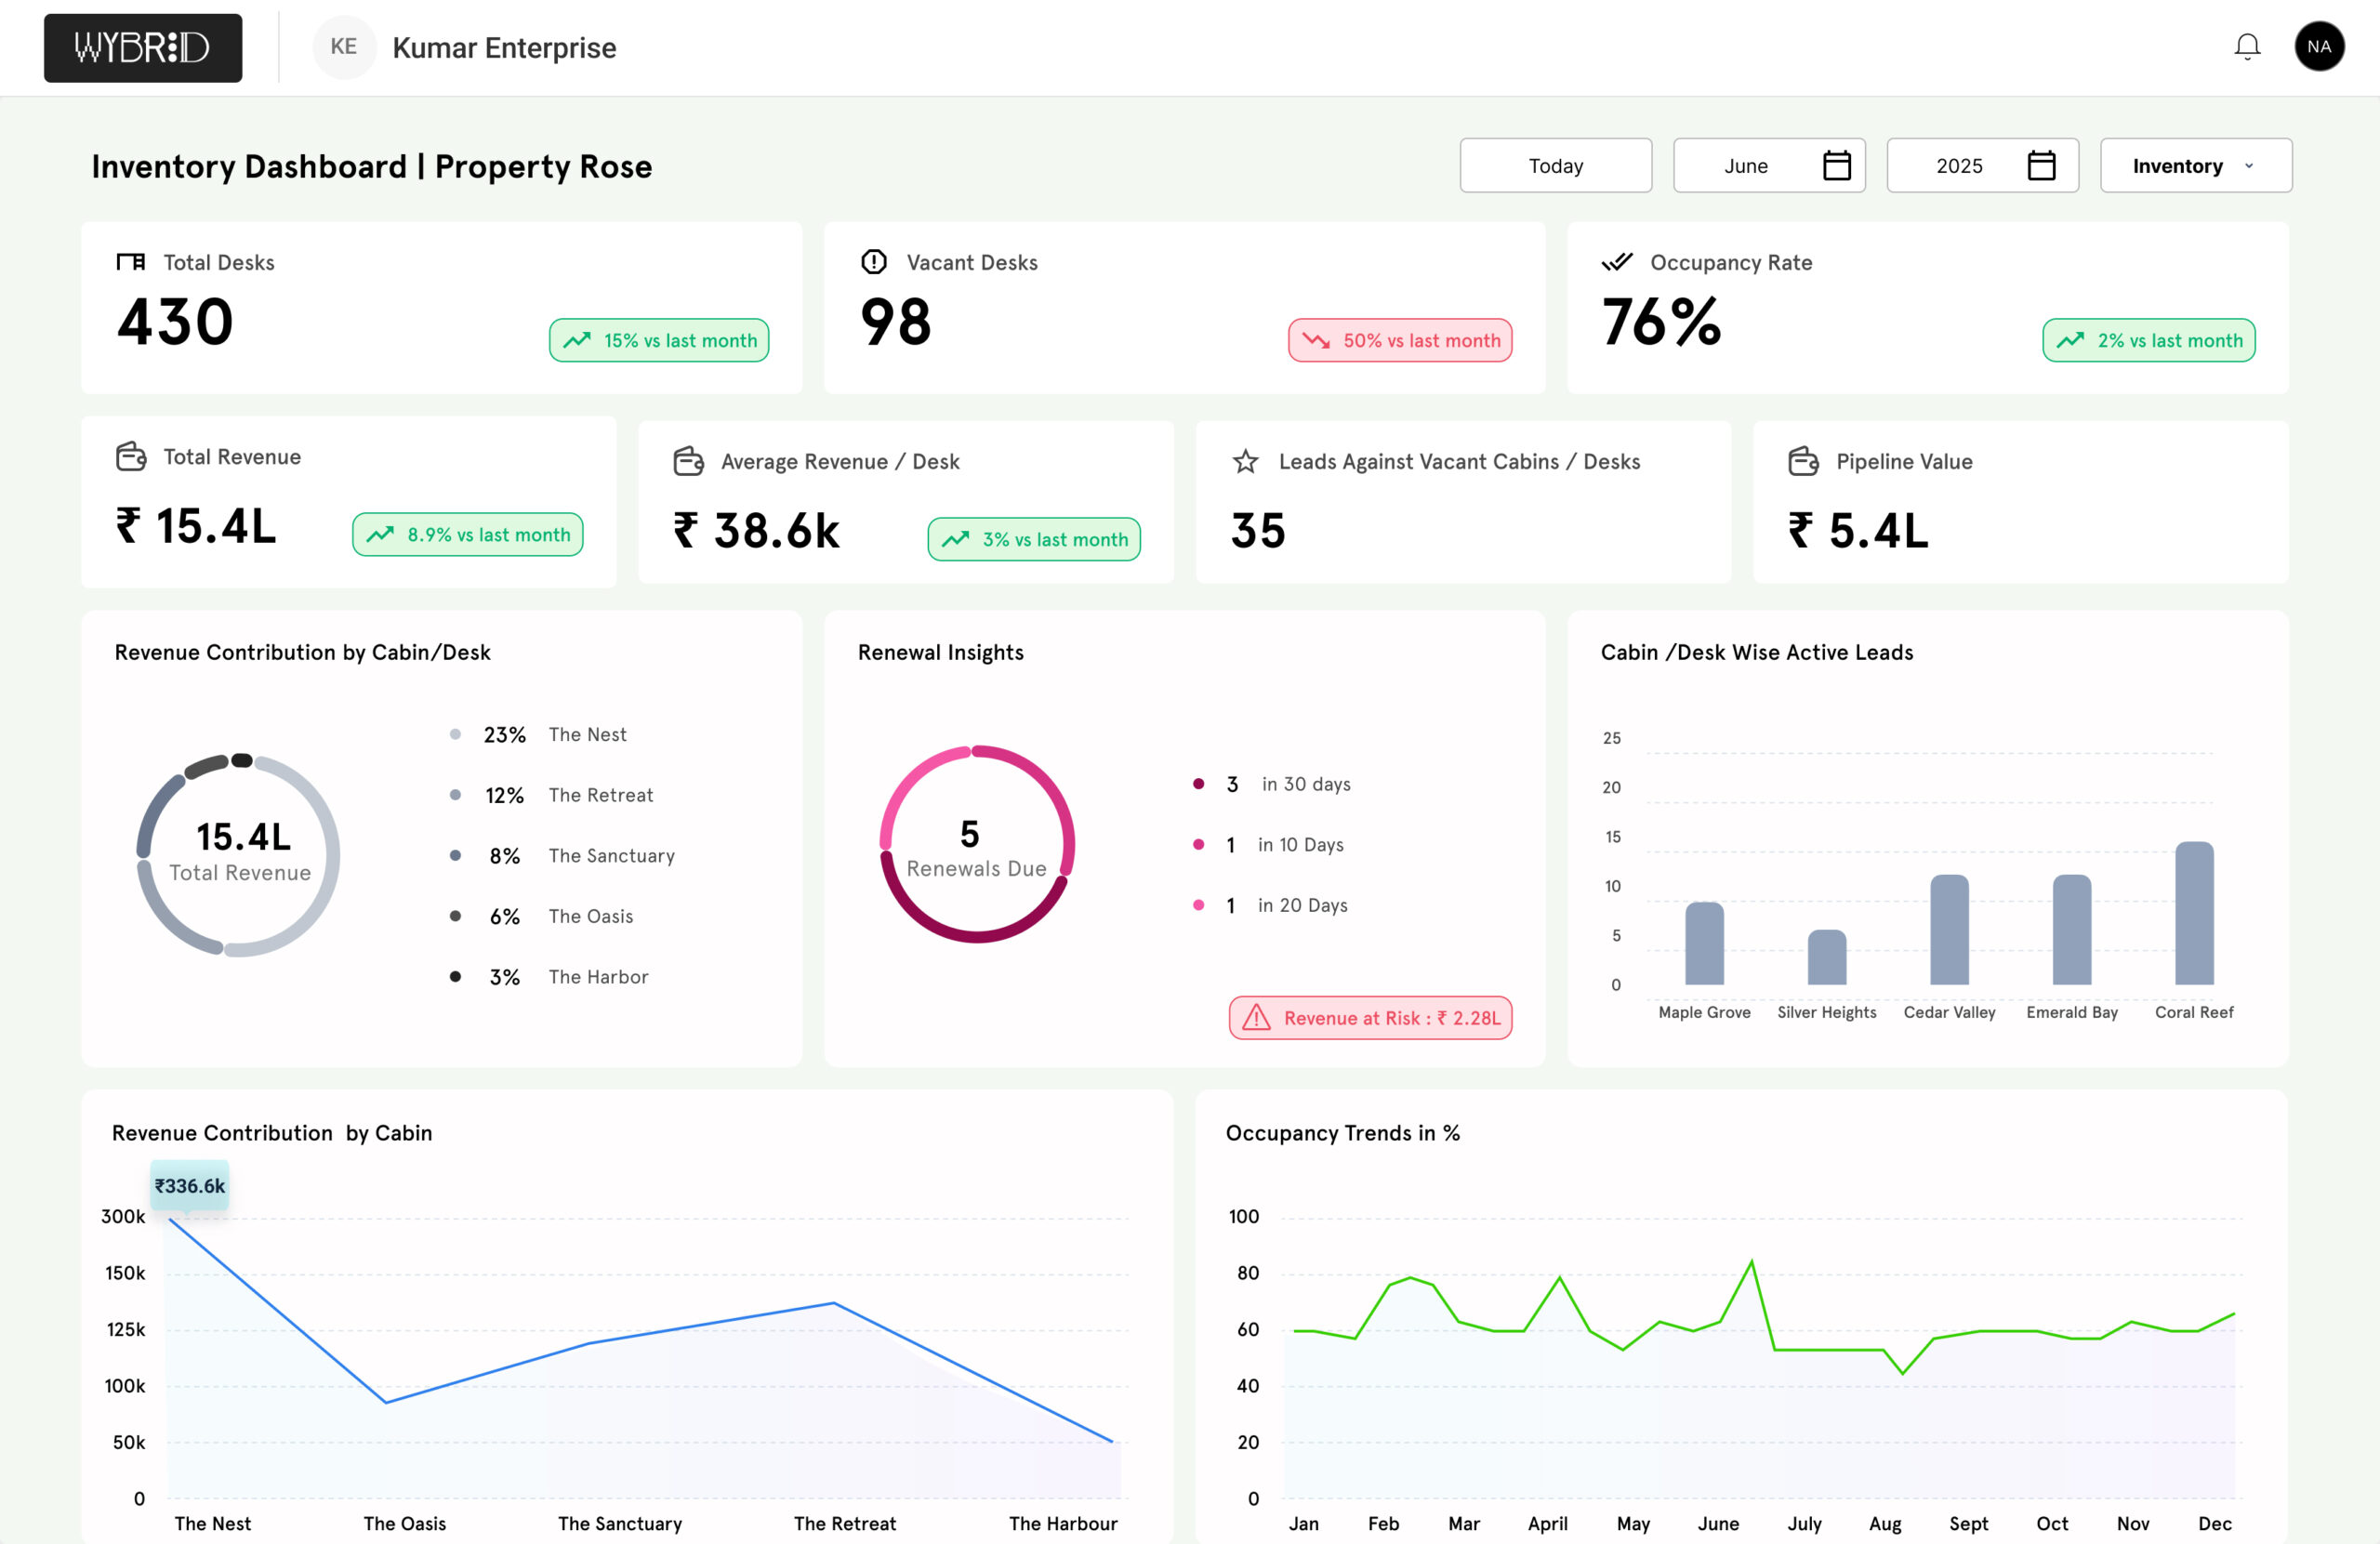Click the Leads star icon
The height and width of the screenshot is (1544, 2380).
(x=1245, y=462)
